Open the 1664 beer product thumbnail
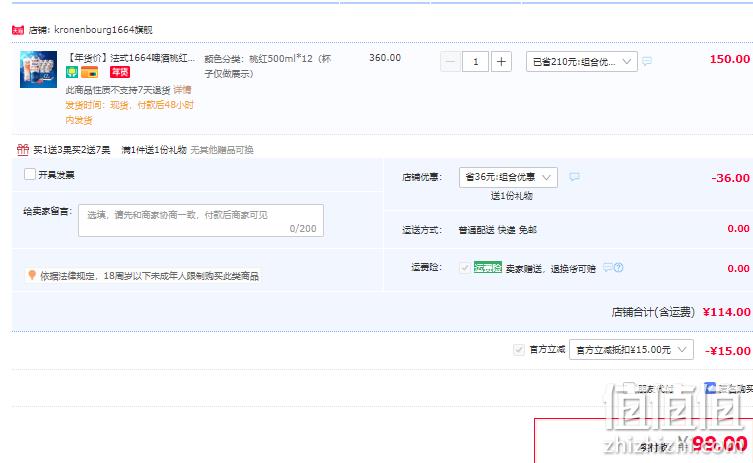 point(38,69)
